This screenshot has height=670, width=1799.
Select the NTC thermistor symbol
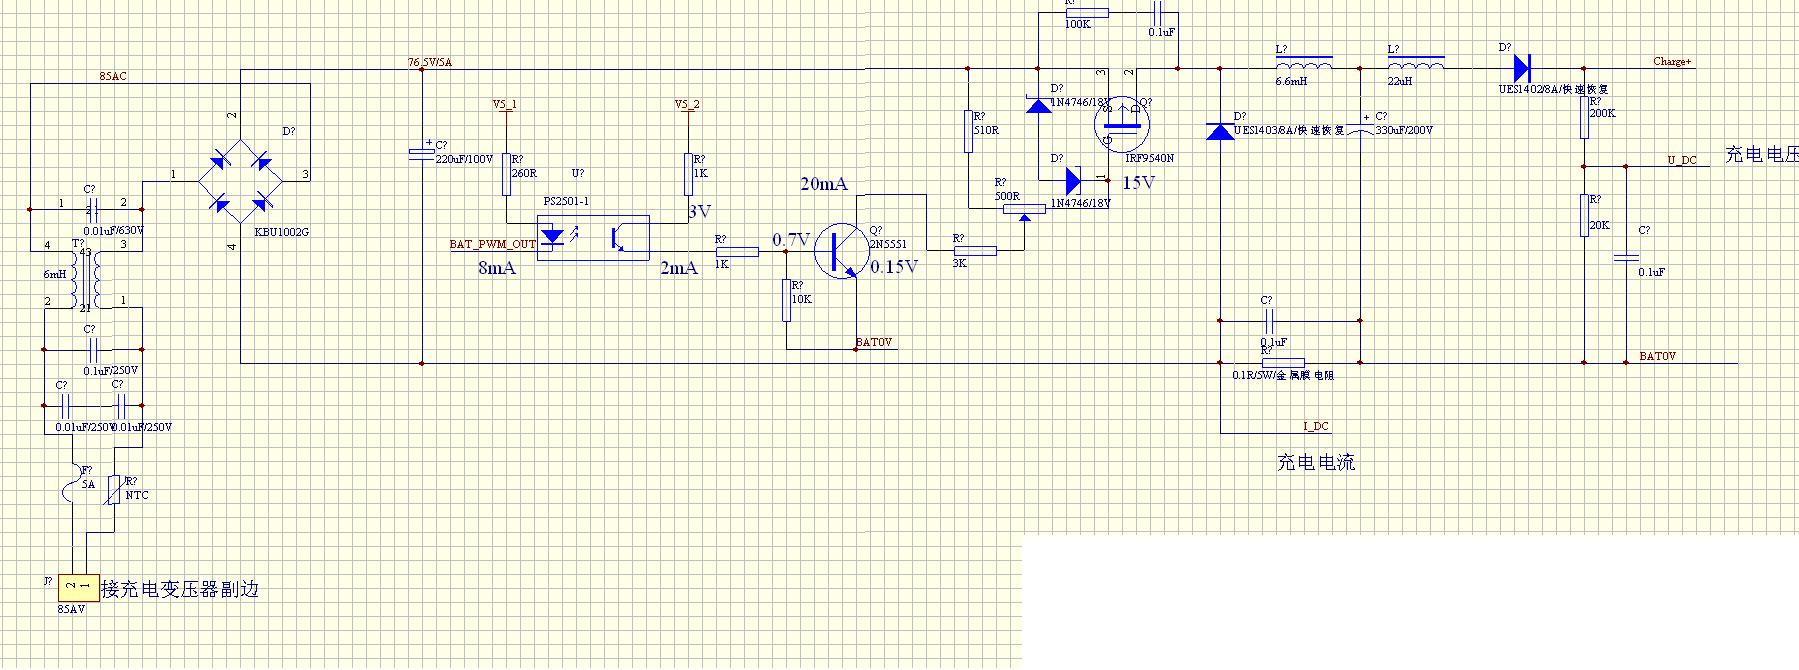pyautogui.click(x=115, y=490)
